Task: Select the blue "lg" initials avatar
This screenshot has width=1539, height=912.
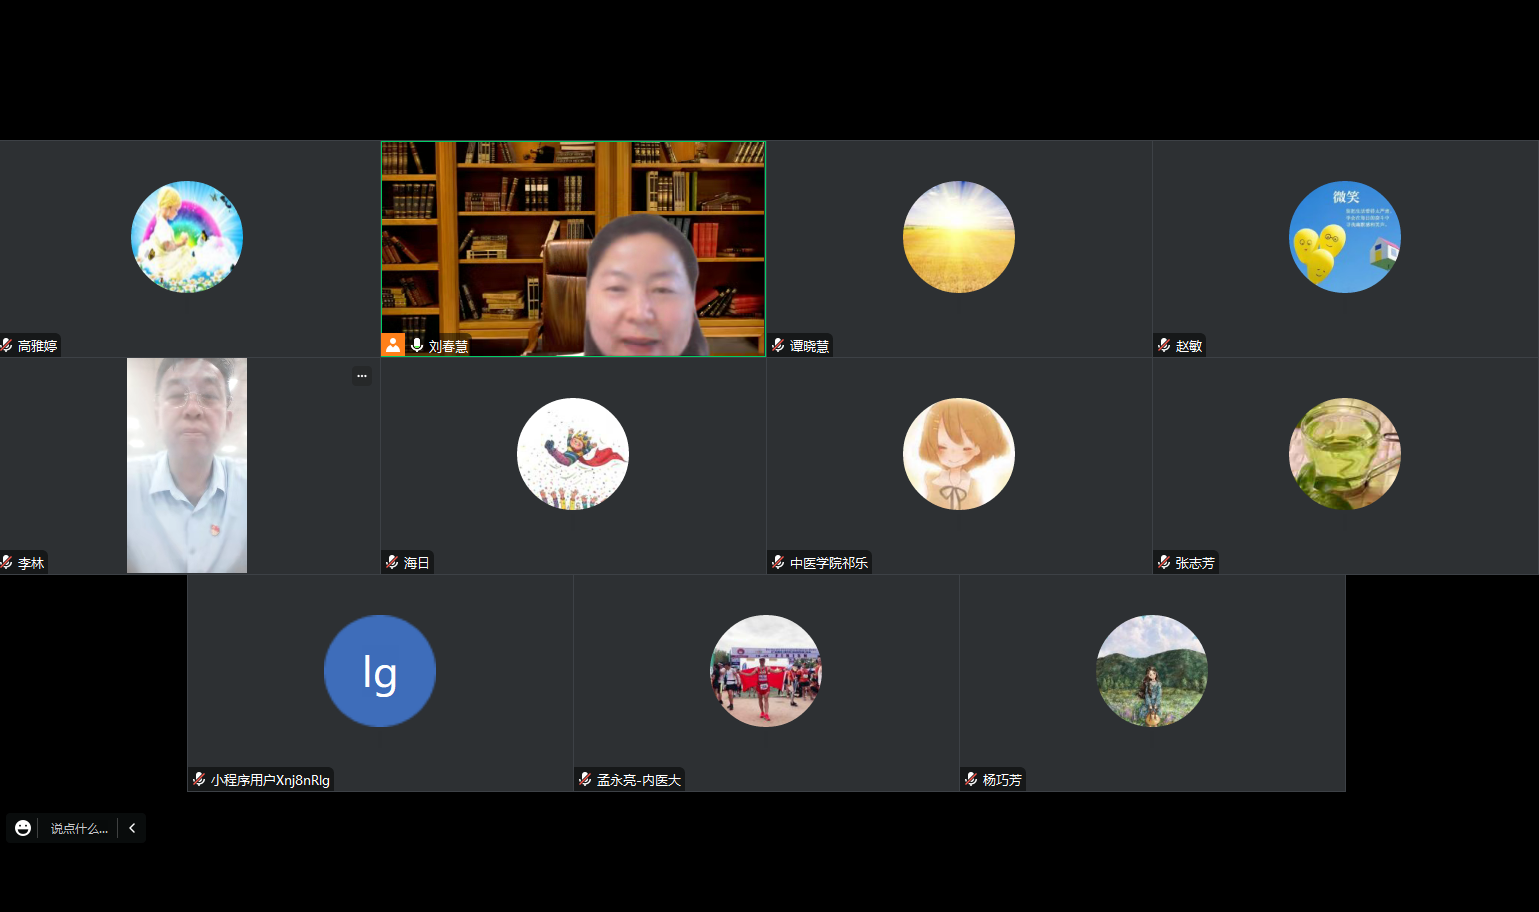Action: coord(380,671)
